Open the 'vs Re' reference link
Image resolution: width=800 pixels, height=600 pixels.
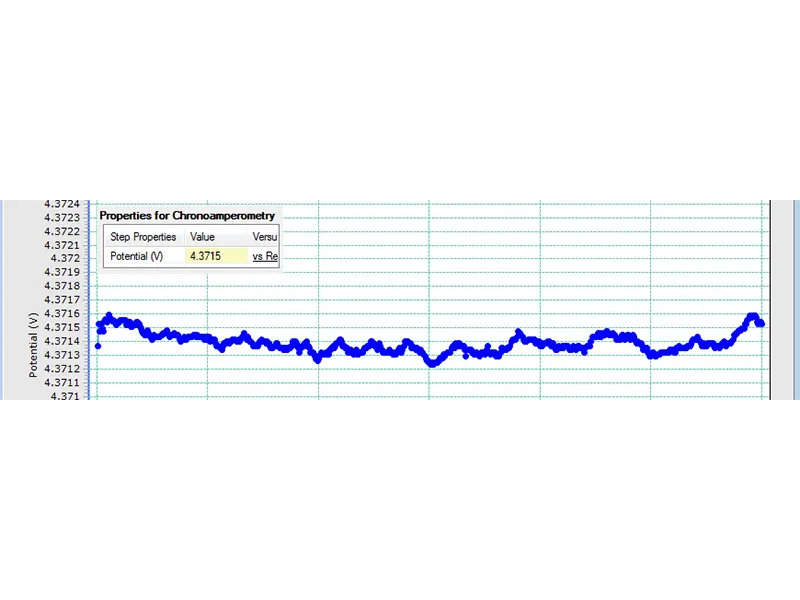pos(265,256)
